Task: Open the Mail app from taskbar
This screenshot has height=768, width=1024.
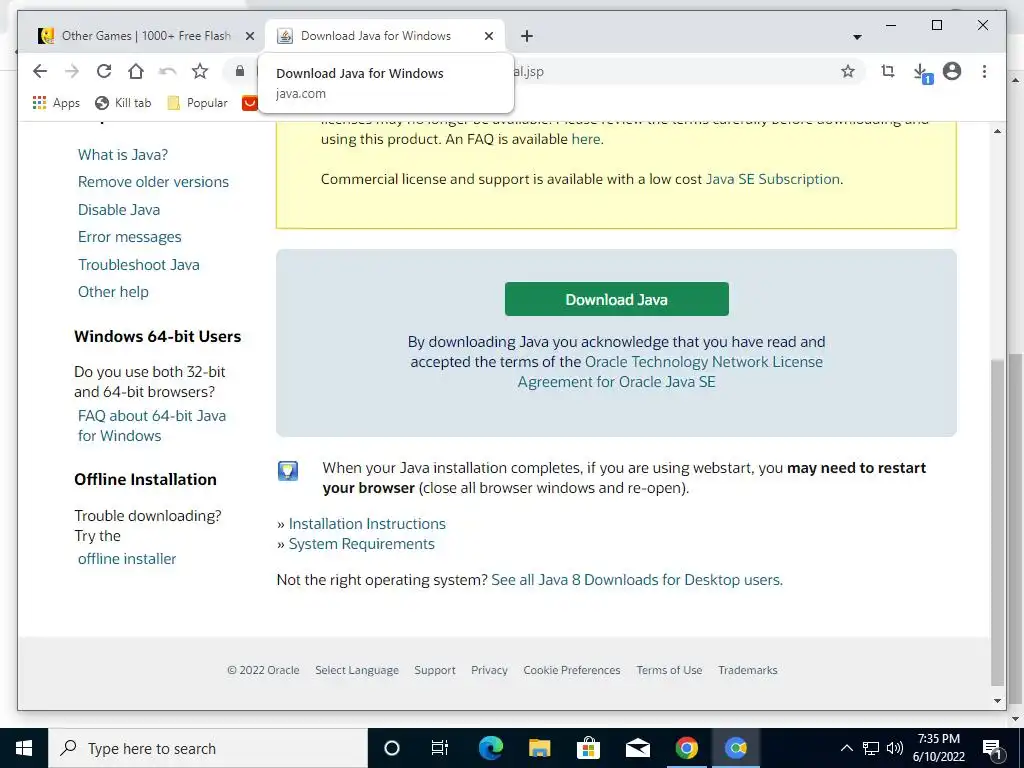Action: tap(637, 748)
